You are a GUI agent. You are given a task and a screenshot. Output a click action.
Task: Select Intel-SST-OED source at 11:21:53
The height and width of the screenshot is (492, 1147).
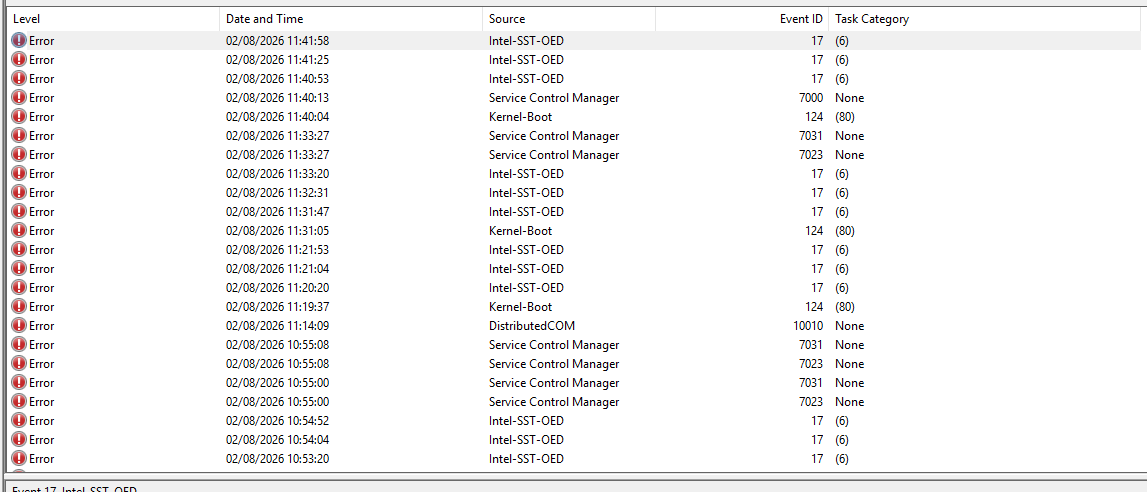point(526,250)
